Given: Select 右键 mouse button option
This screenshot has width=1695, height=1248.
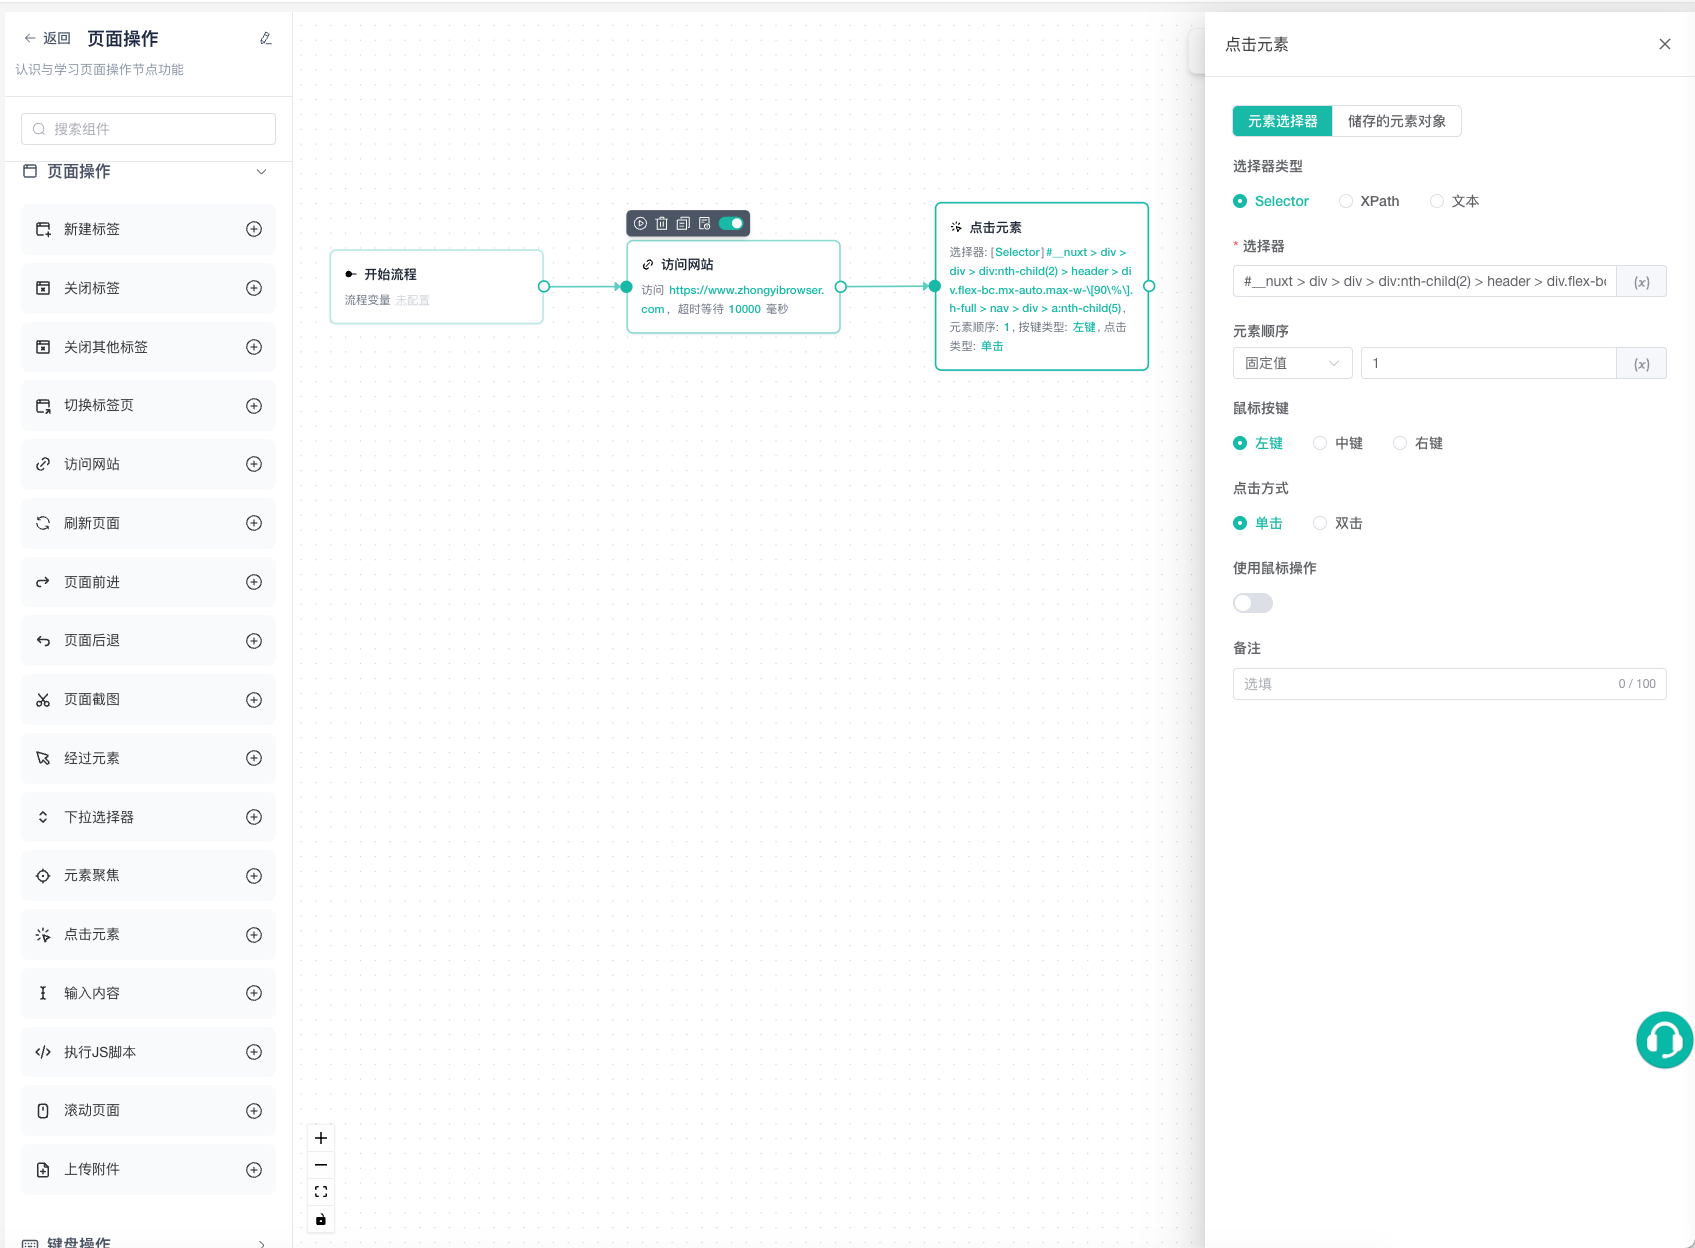Looking at the screenshot, I should (1418, 443).
